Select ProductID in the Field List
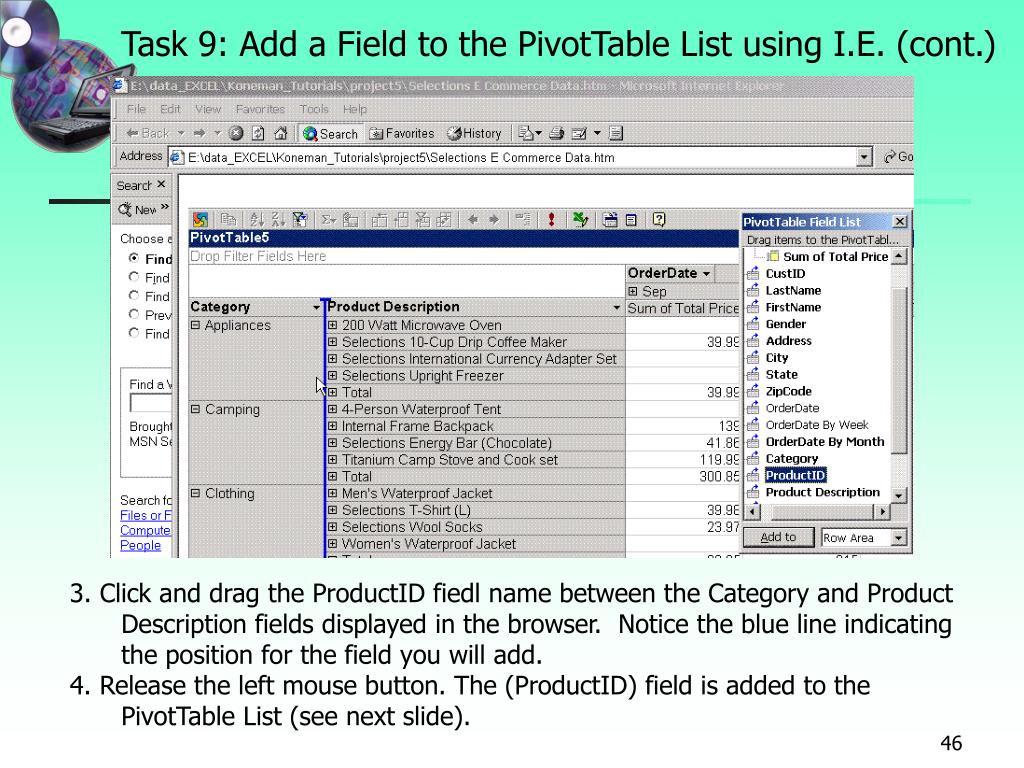 pyautogui.click(x=795, y=475)
